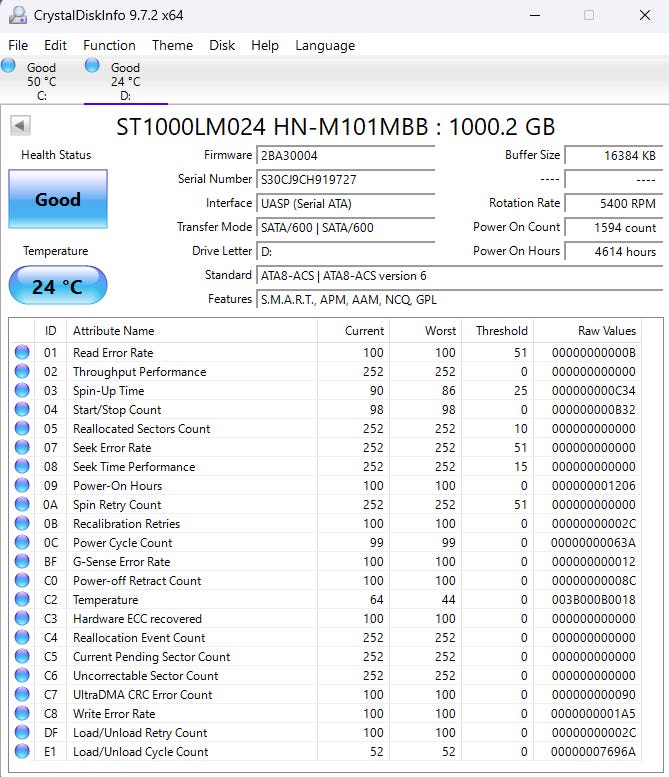Click the status icon for Throughput Performance
Screen dimensions: 669x777
(22, 371)
